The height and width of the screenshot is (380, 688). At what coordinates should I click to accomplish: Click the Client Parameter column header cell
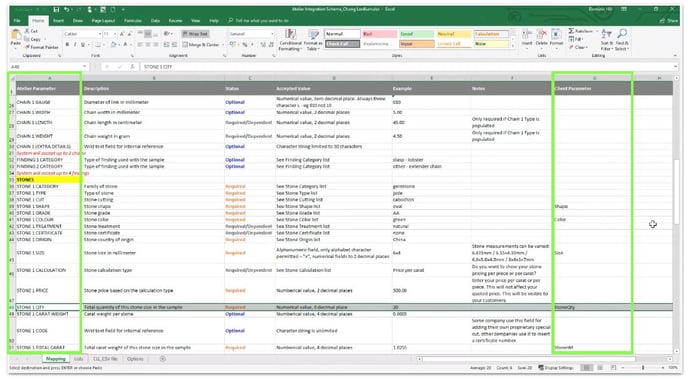pyautogui.click(x=592, y=88)
